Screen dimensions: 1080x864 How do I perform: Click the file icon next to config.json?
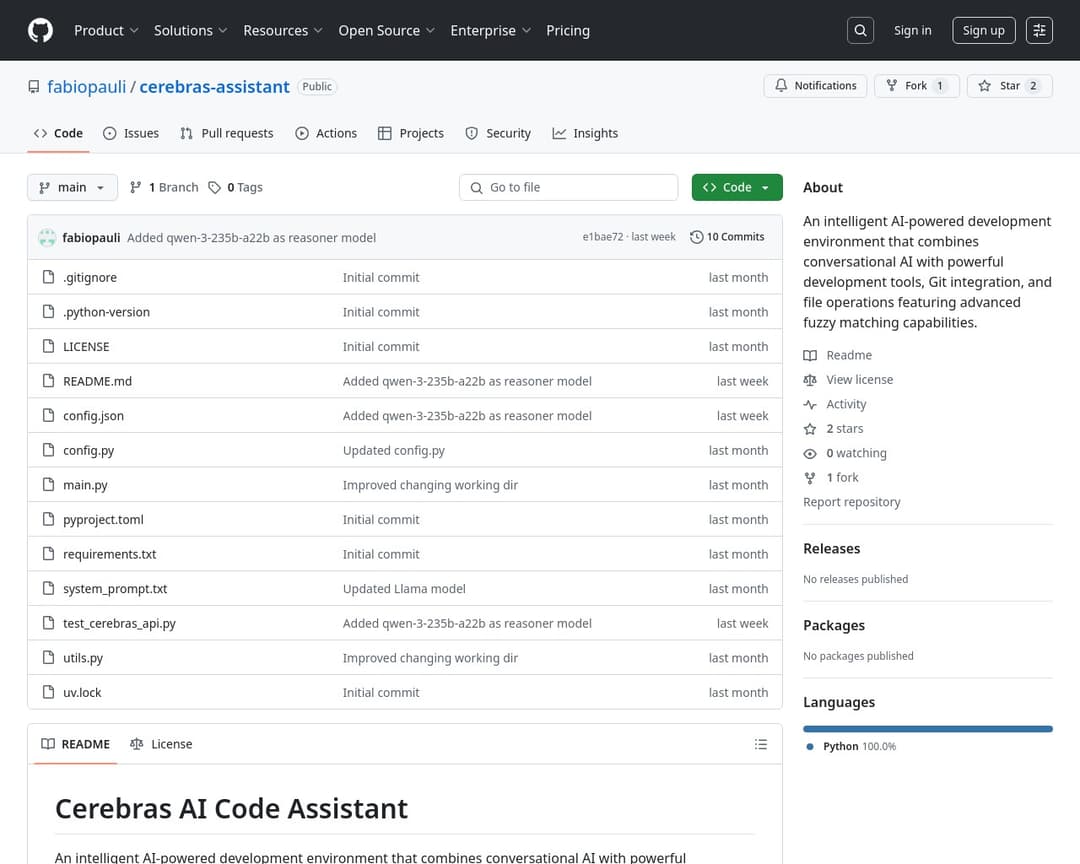48,415
